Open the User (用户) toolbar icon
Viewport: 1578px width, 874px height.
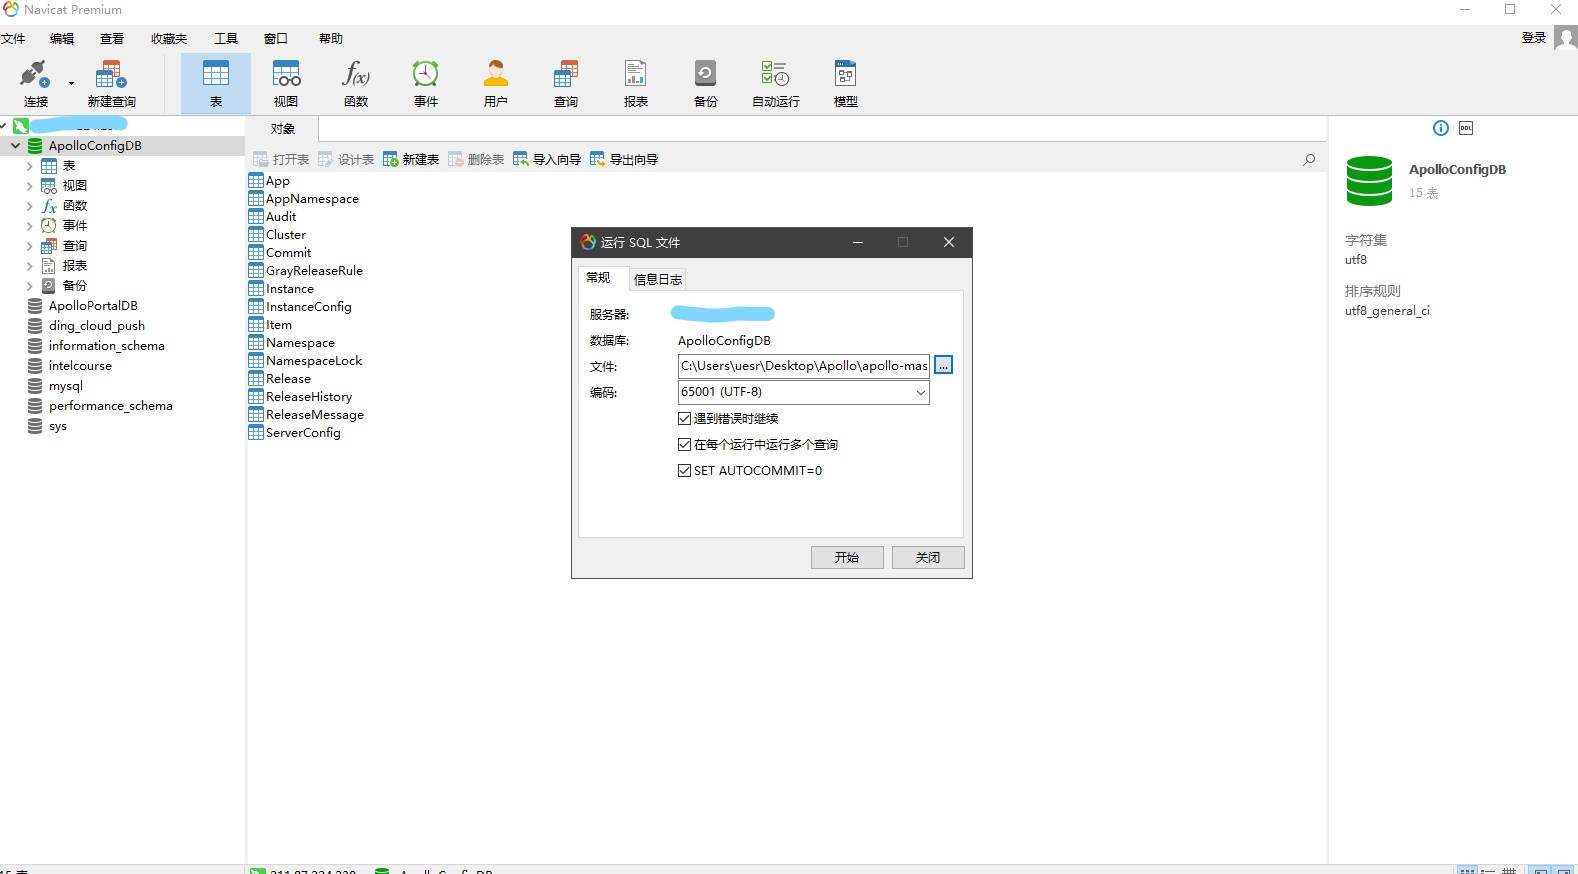496,84
